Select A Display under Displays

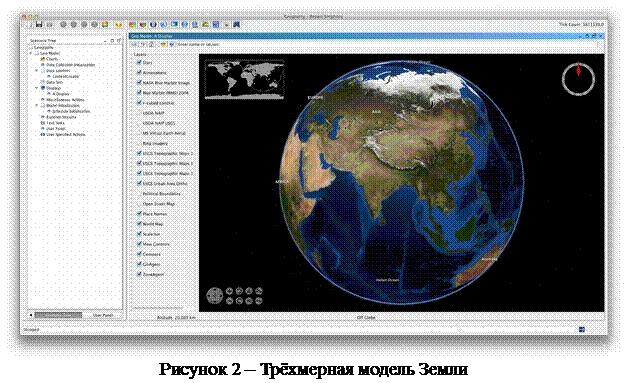(61, 94)
